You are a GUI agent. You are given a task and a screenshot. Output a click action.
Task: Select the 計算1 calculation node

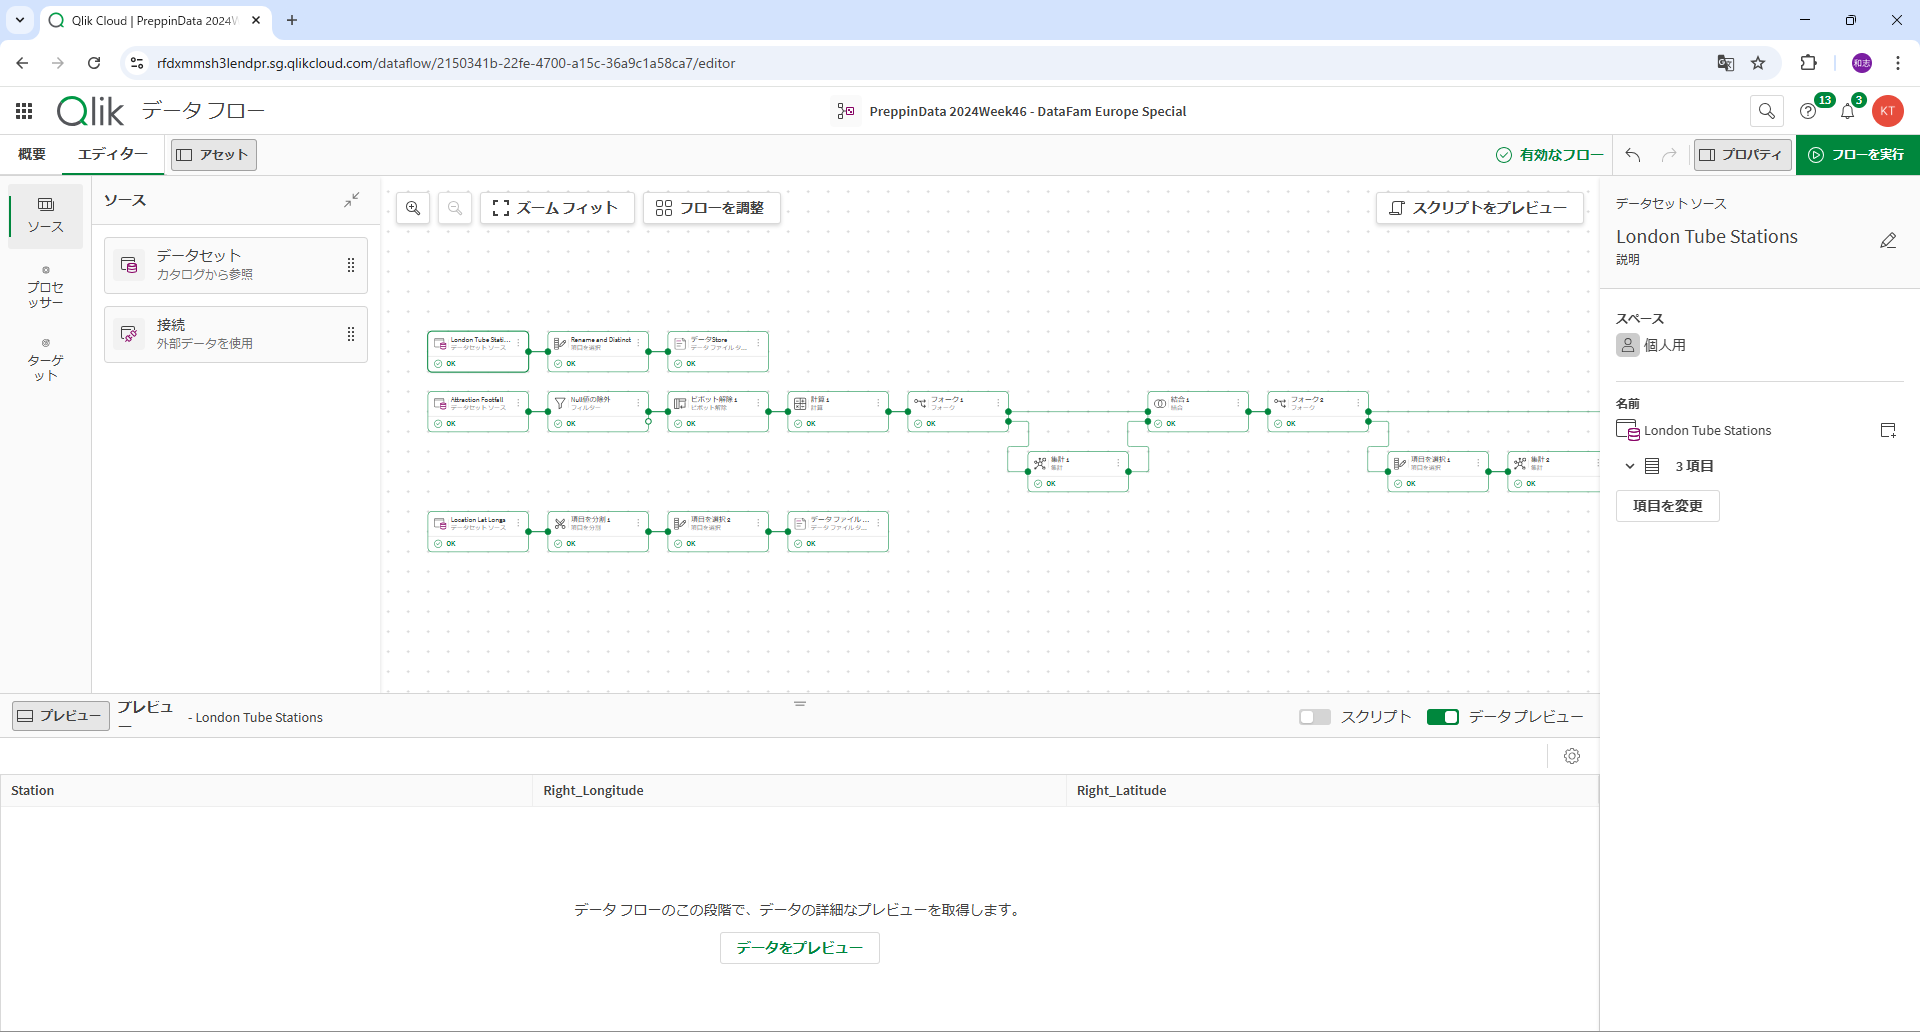(x=838, y=411)
